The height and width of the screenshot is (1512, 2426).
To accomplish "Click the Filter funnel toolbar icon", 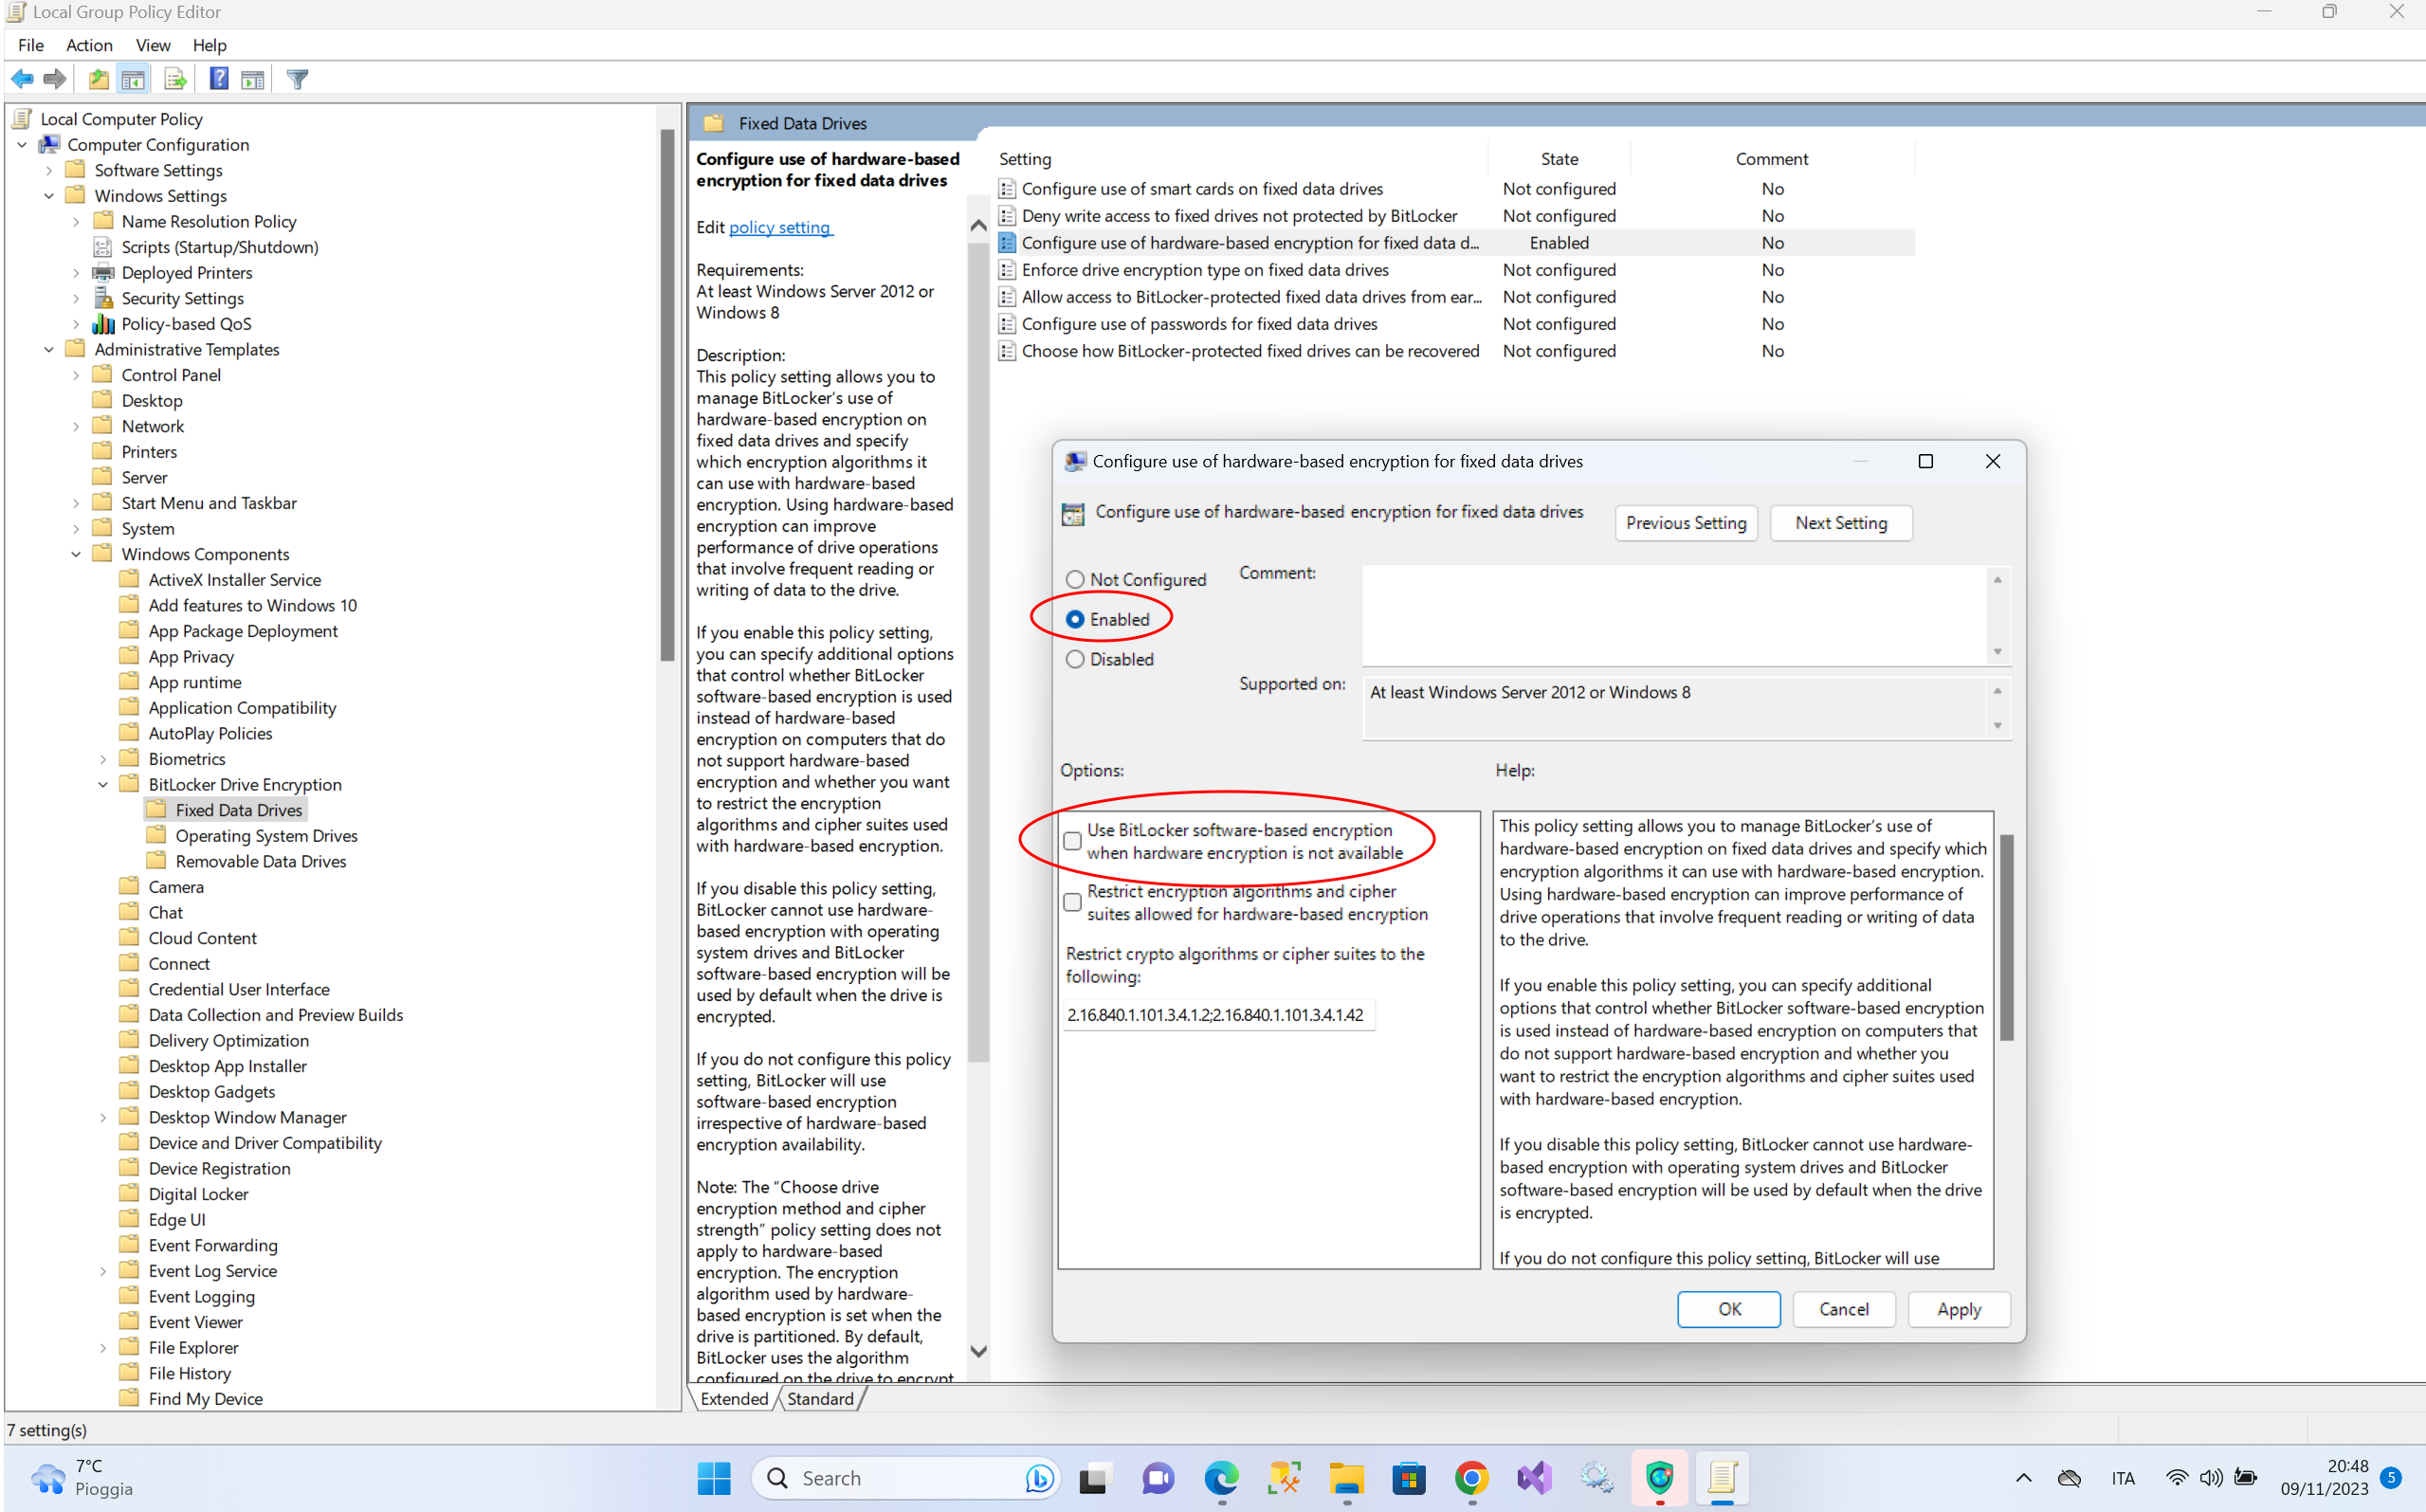I will (297, 79).
